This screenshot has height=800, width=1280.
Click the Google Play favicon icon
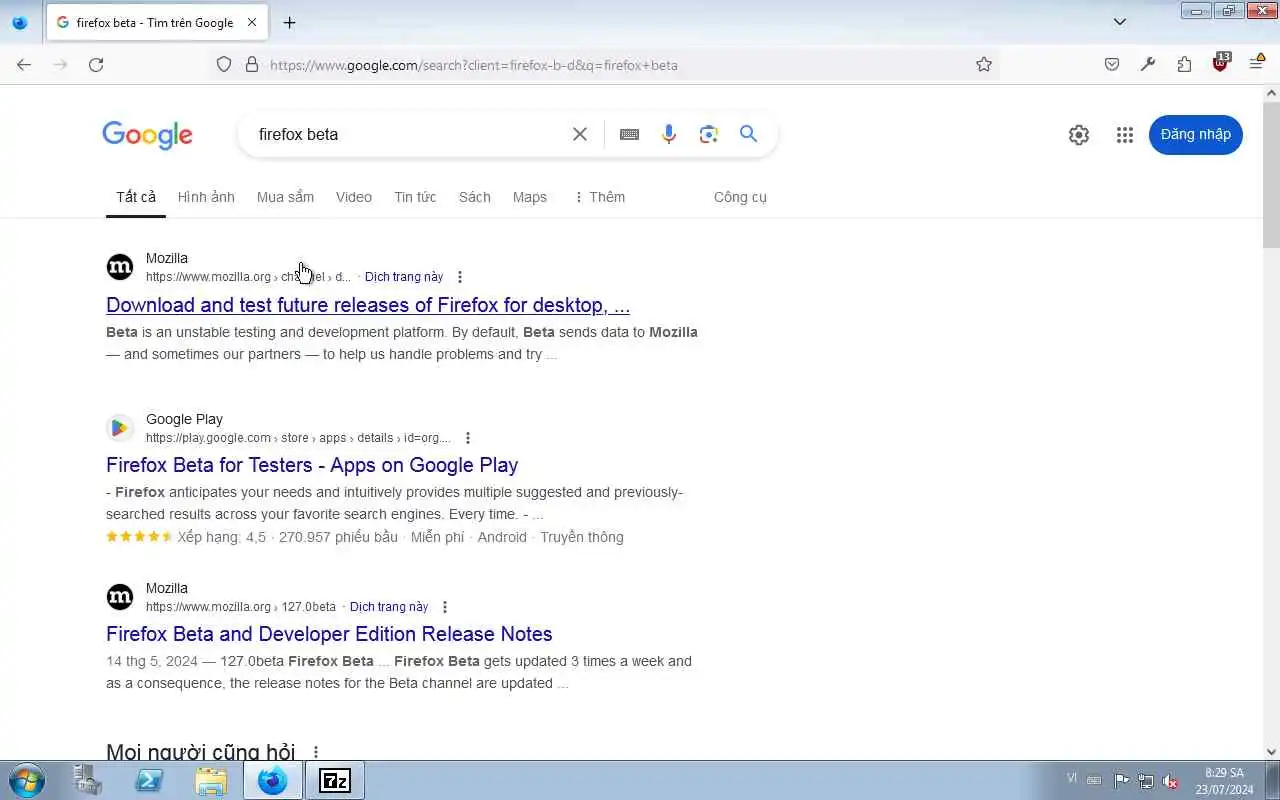click(120, 428)
